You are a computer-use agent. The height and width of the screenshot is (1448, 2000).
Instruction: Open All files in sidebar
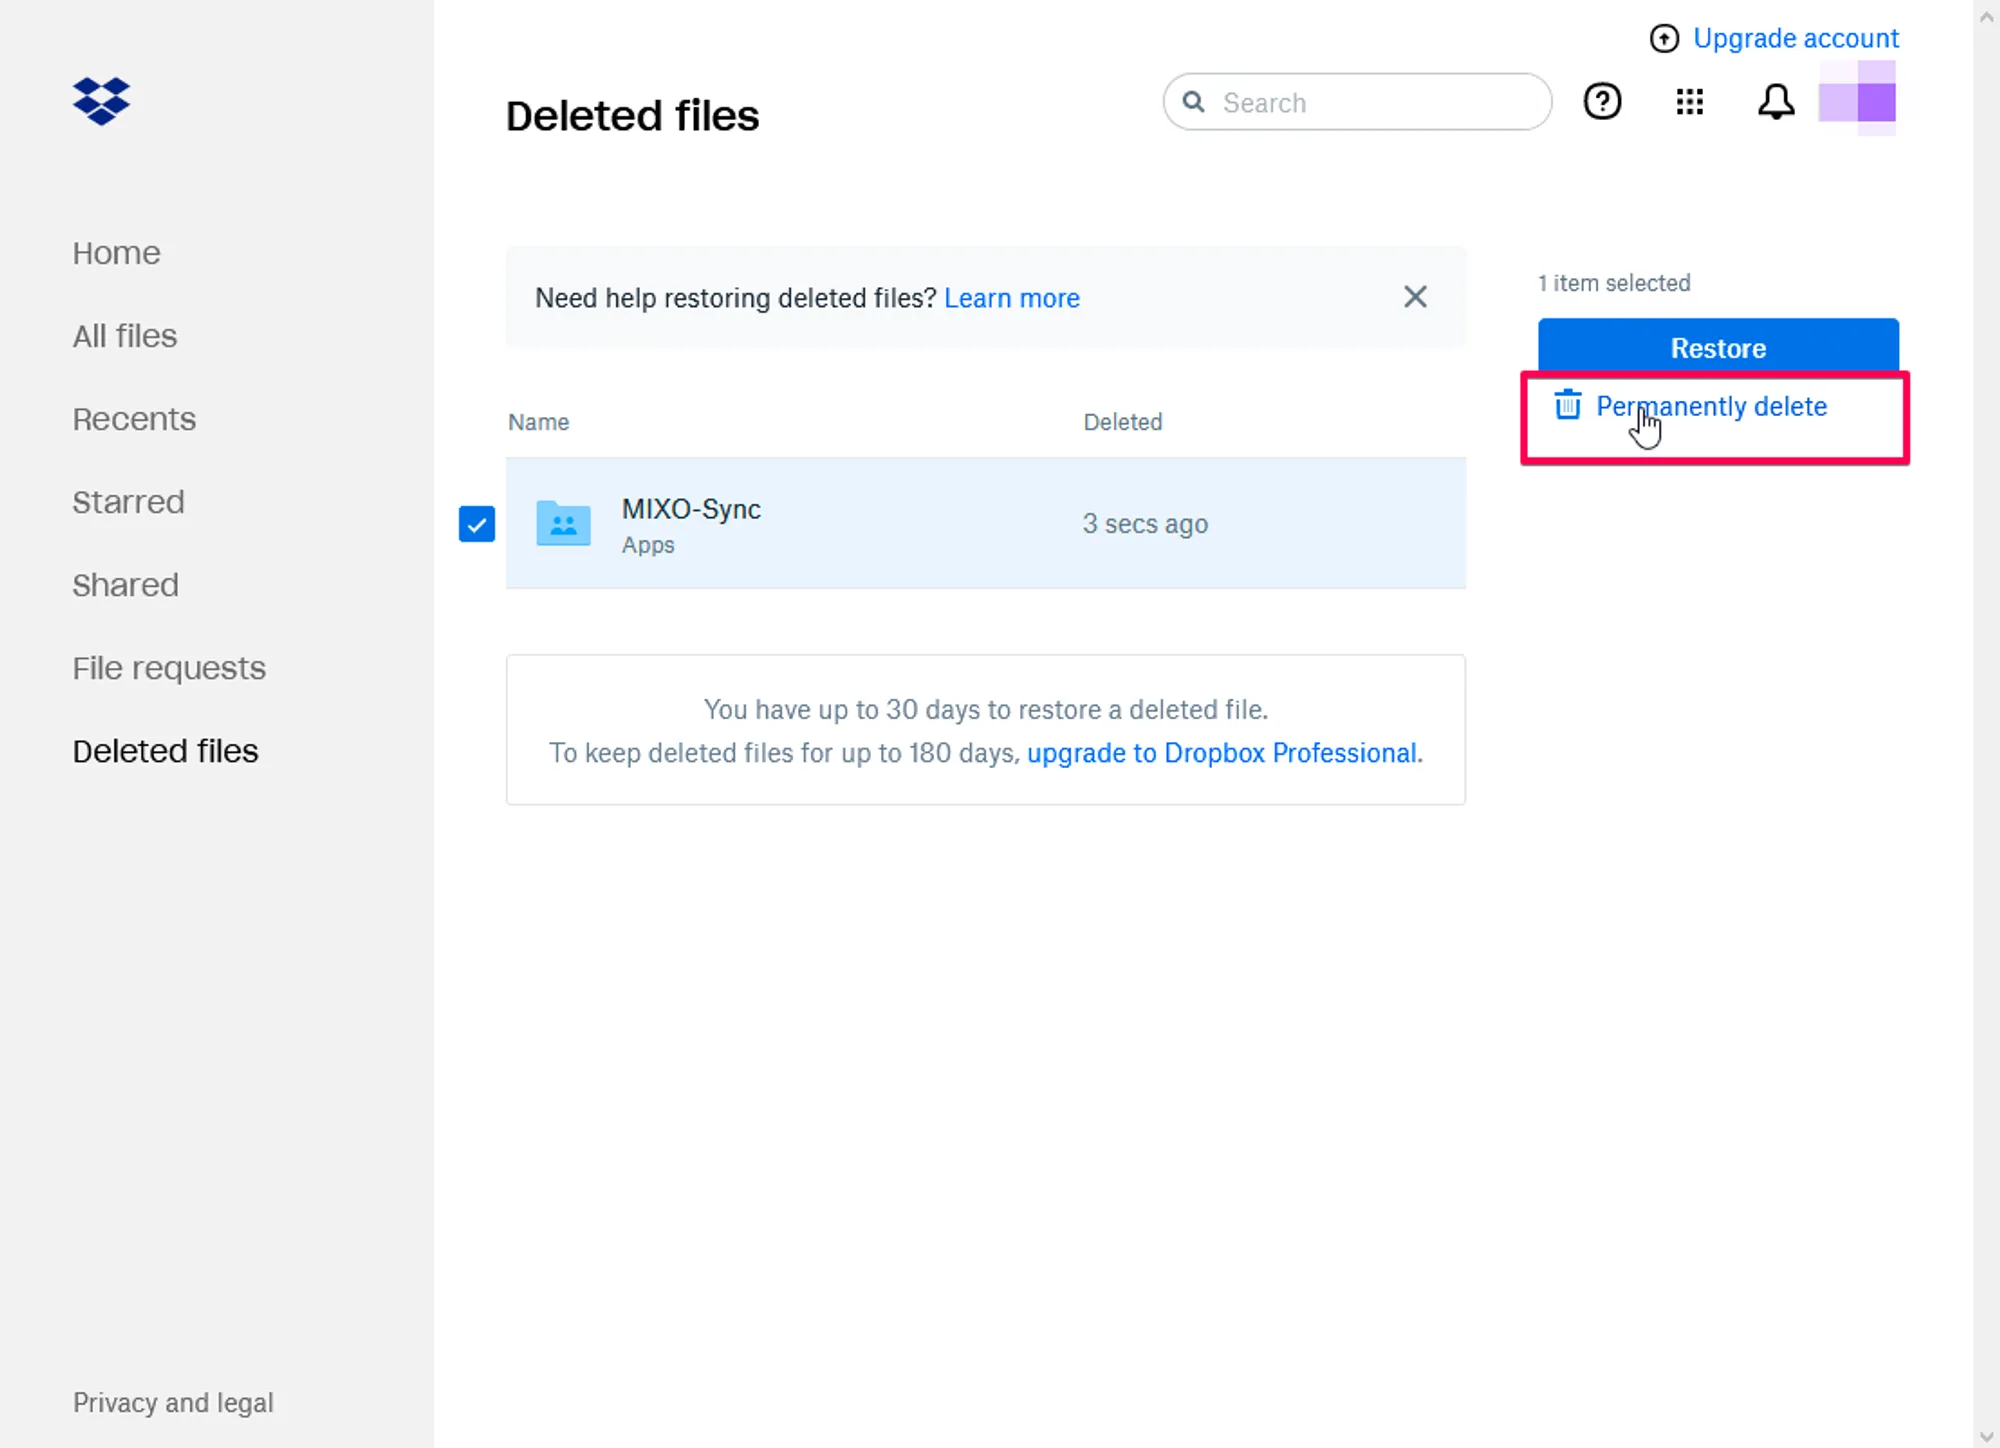click(x=124, y=337)
